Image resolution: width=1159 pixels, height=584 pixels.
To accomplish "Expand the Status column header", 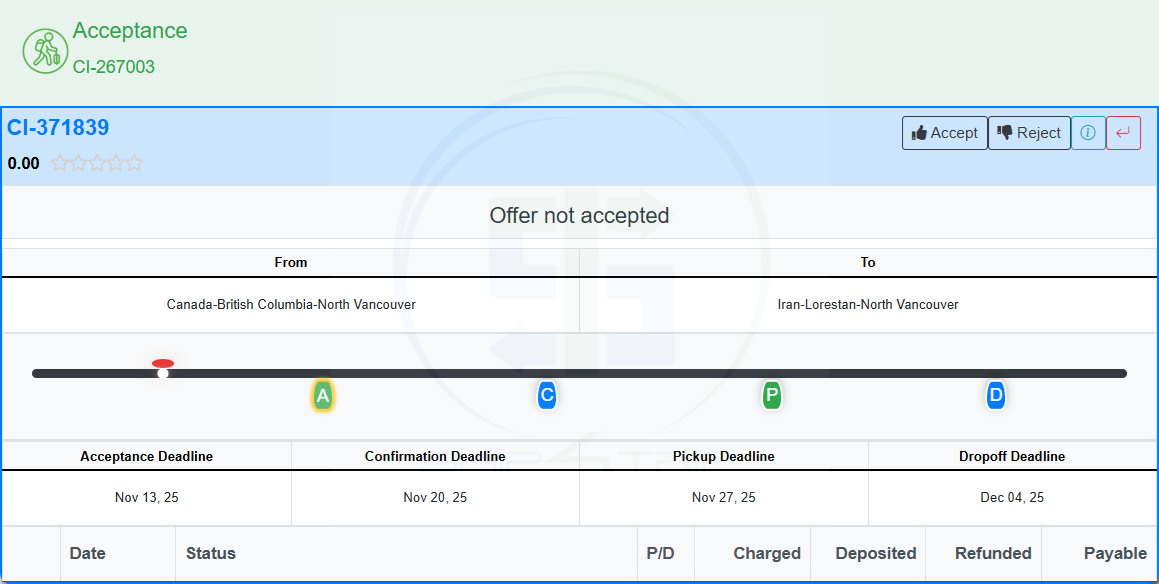I will tap(210, 553).
